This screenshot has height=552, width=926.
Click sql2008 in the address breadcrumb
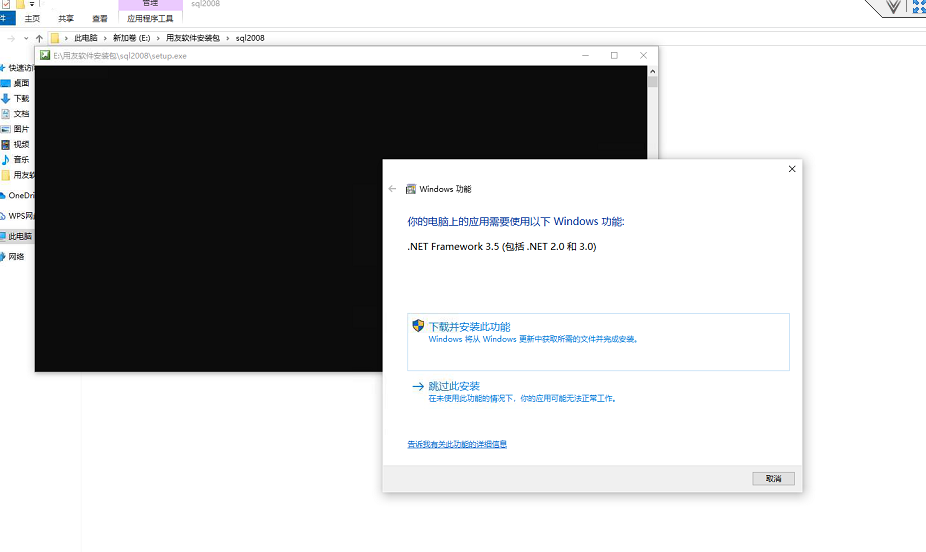(x=250, y=38)
